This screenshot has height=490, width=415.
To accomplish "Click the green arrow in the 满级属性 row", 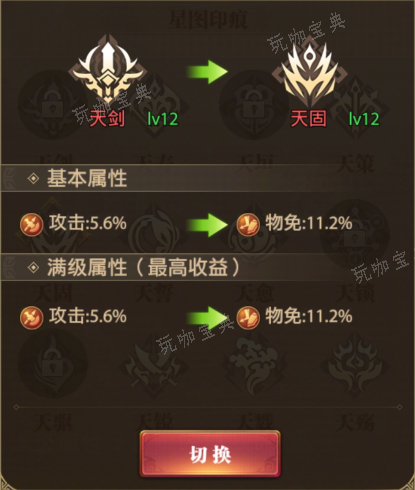I will 207,318.
